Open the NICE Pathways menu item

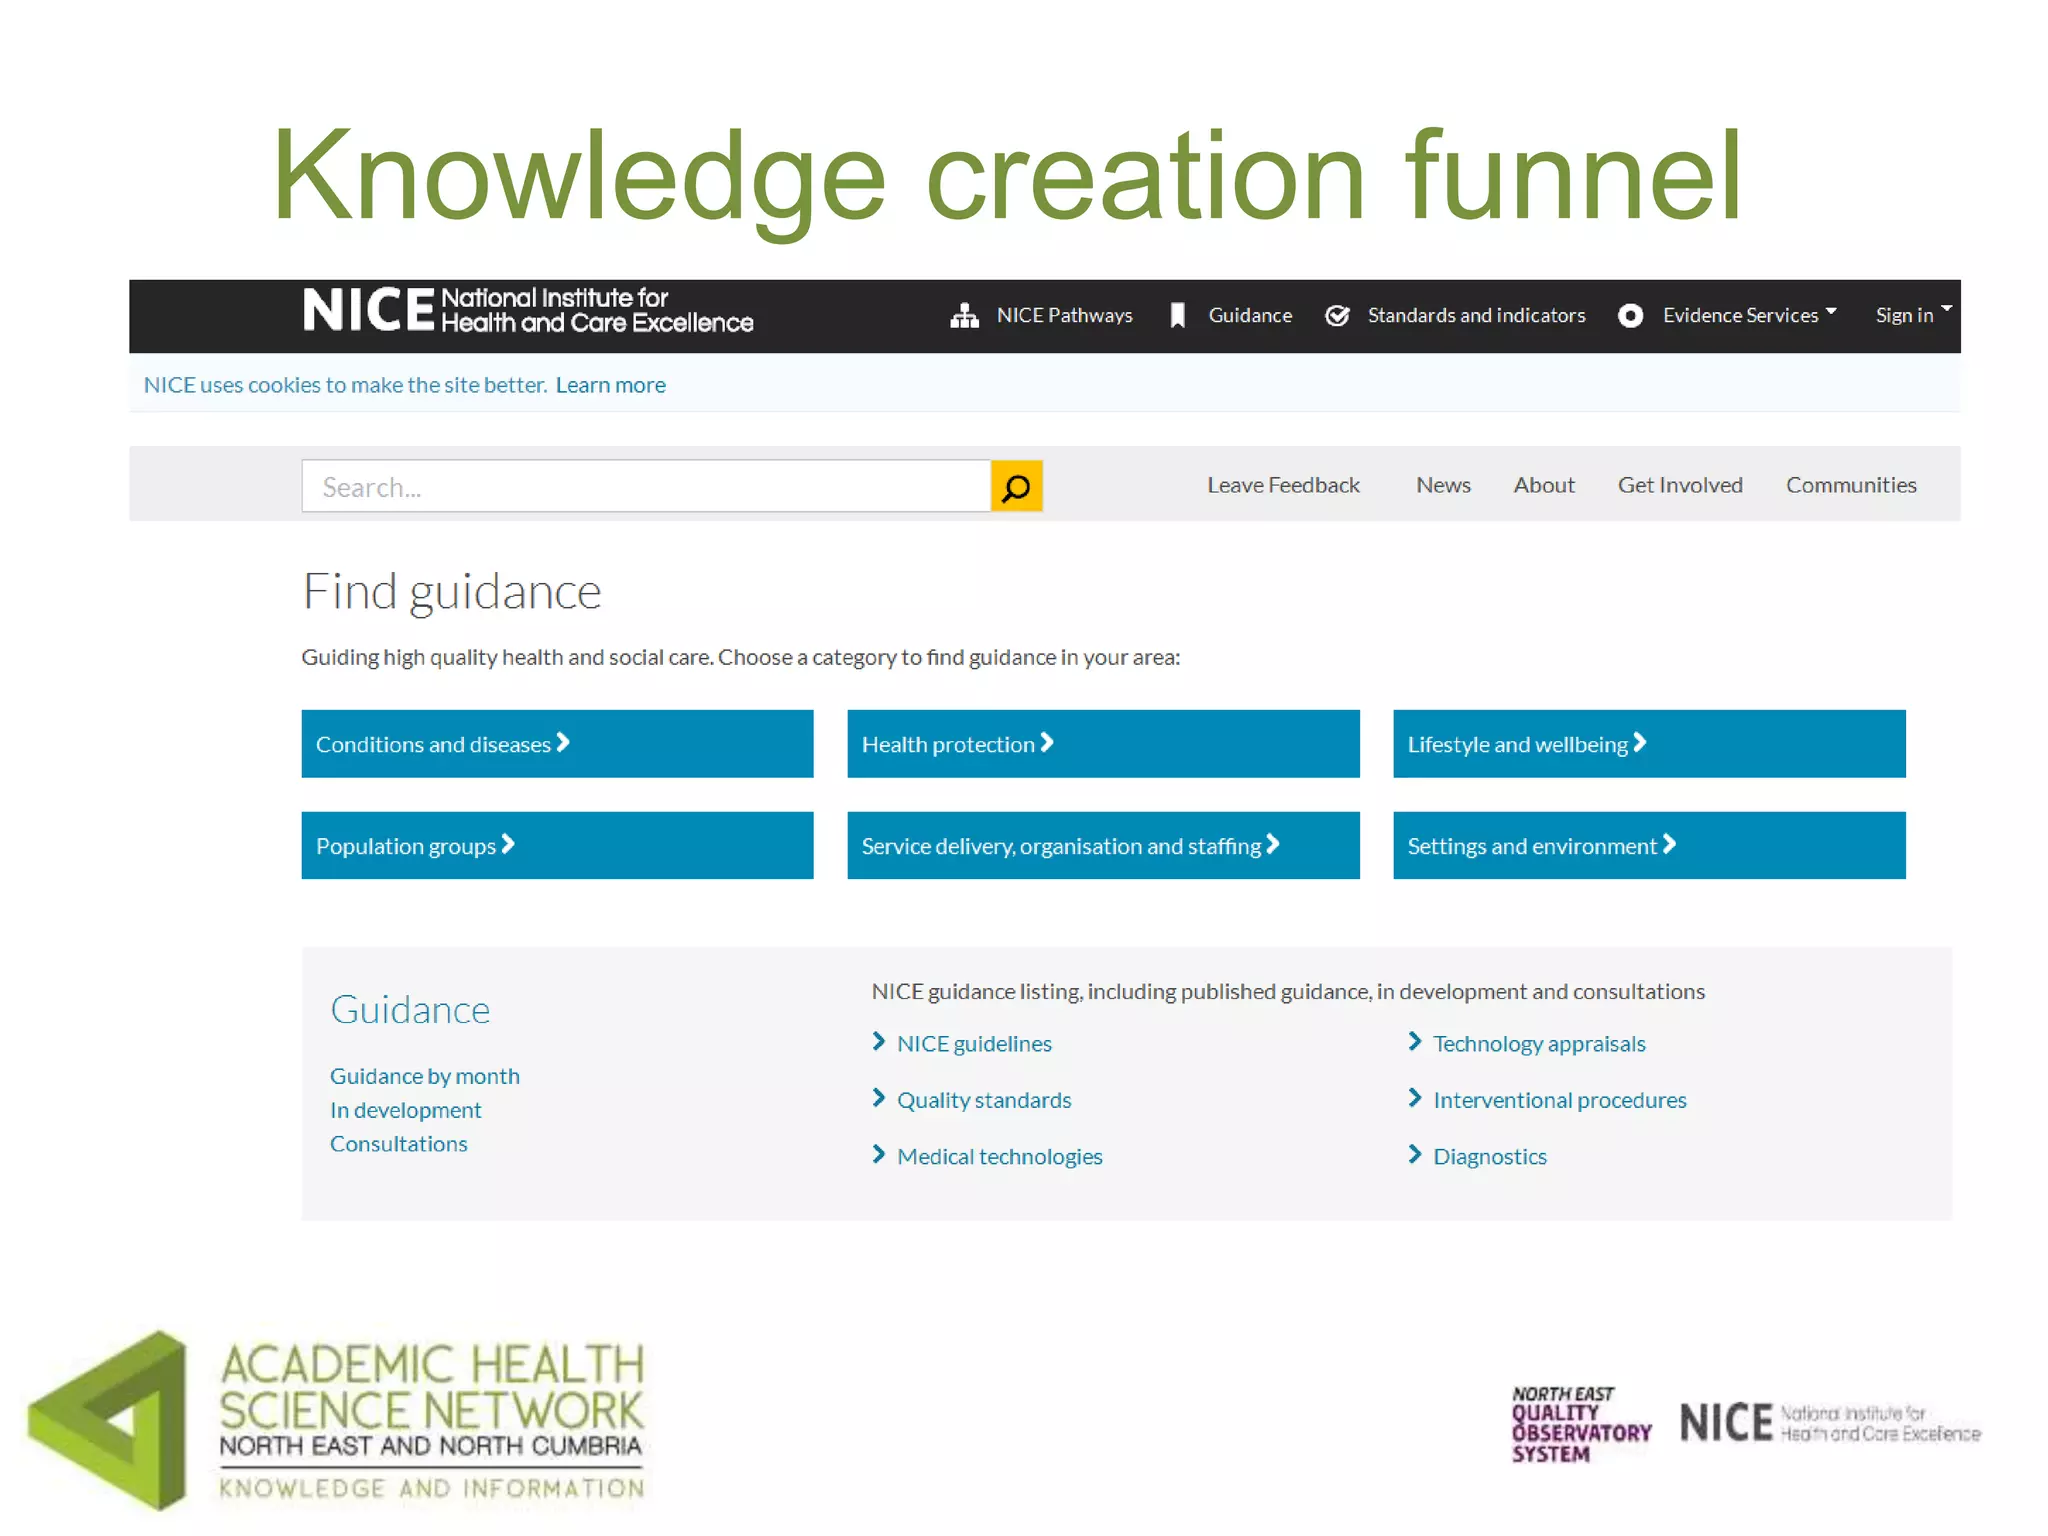click(1064, 316)
